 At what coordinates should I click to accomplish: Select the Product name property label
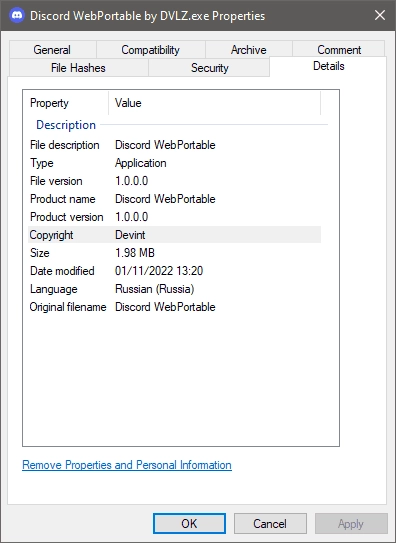pyautogui.click(x=63, y=199)
